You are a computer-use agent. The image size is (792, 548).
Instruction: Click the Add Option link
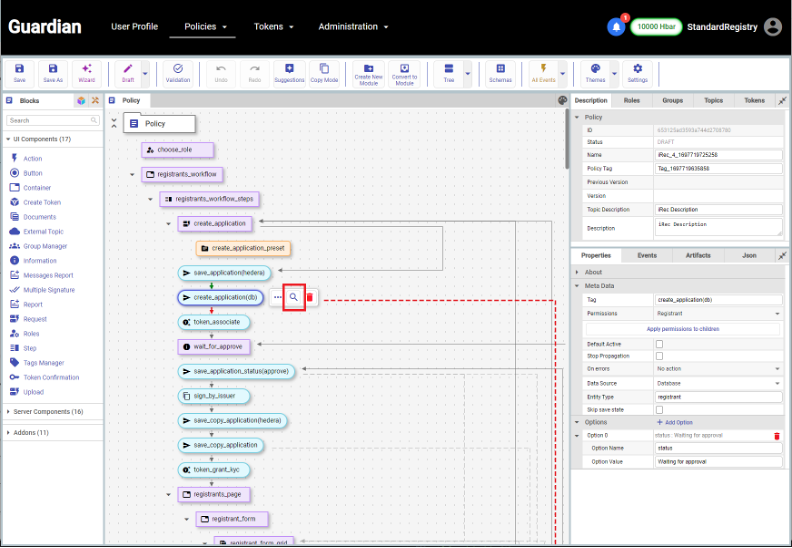pos(674,422)
